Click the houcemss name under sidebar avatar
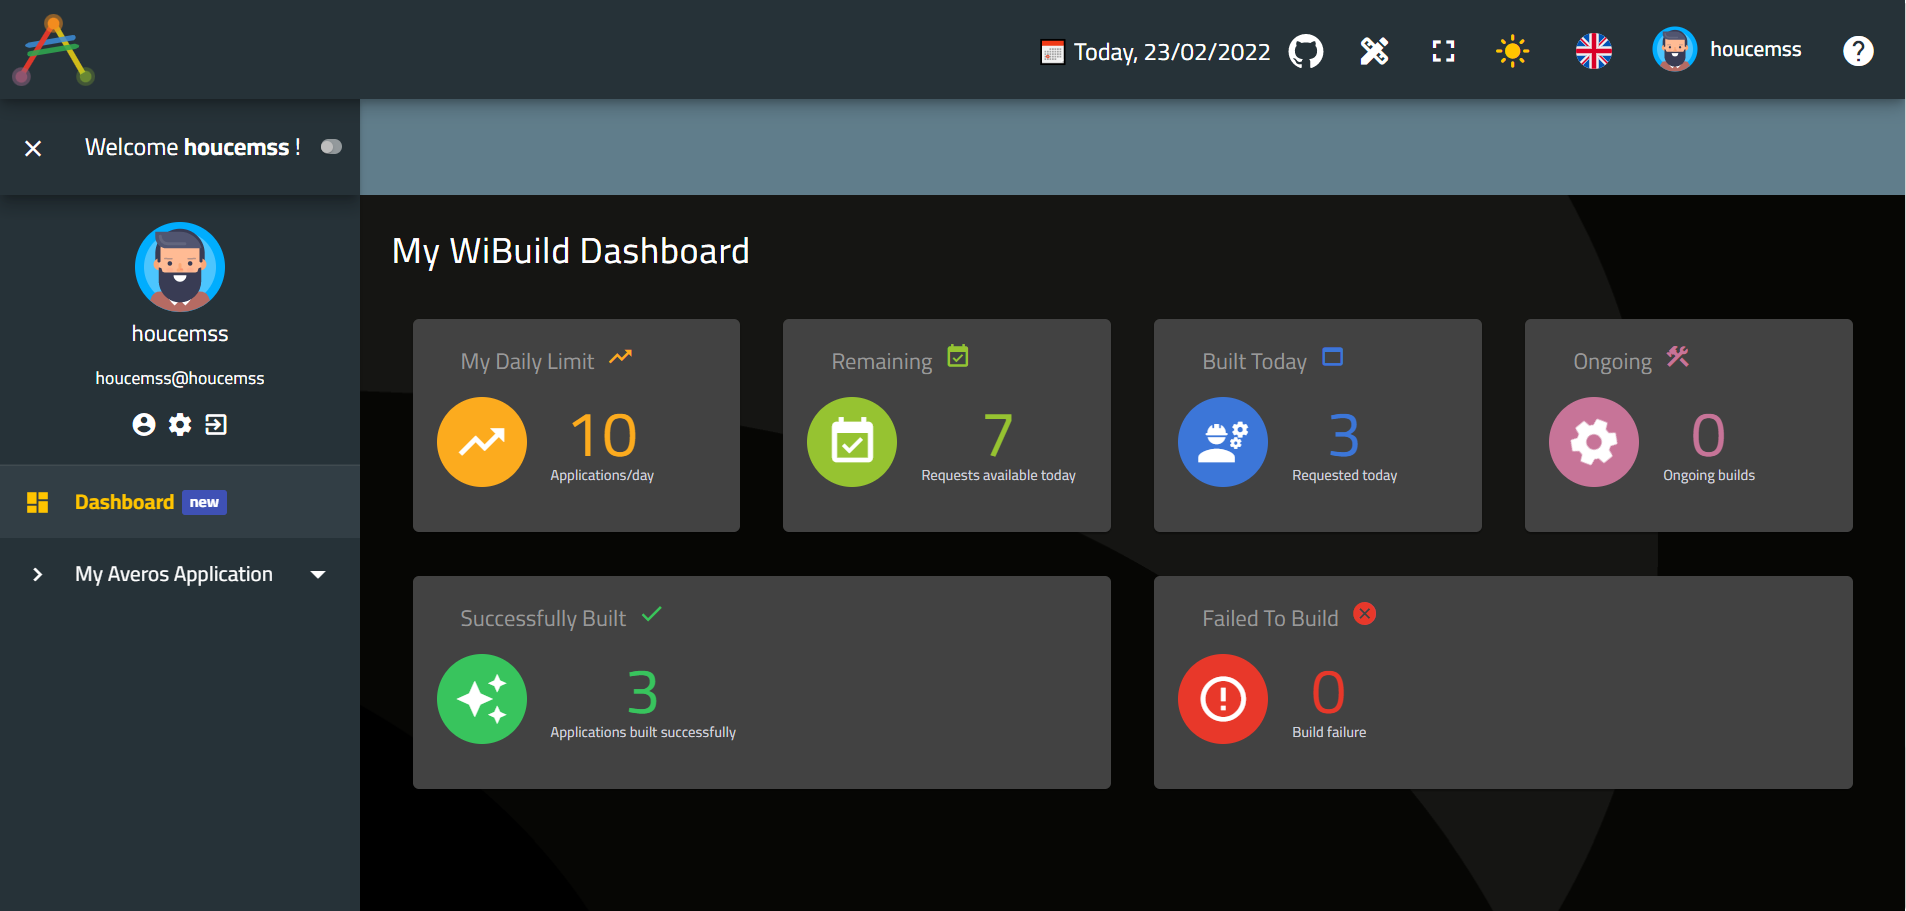Viewport: 1906px width, 911px height. click(180, 333)
